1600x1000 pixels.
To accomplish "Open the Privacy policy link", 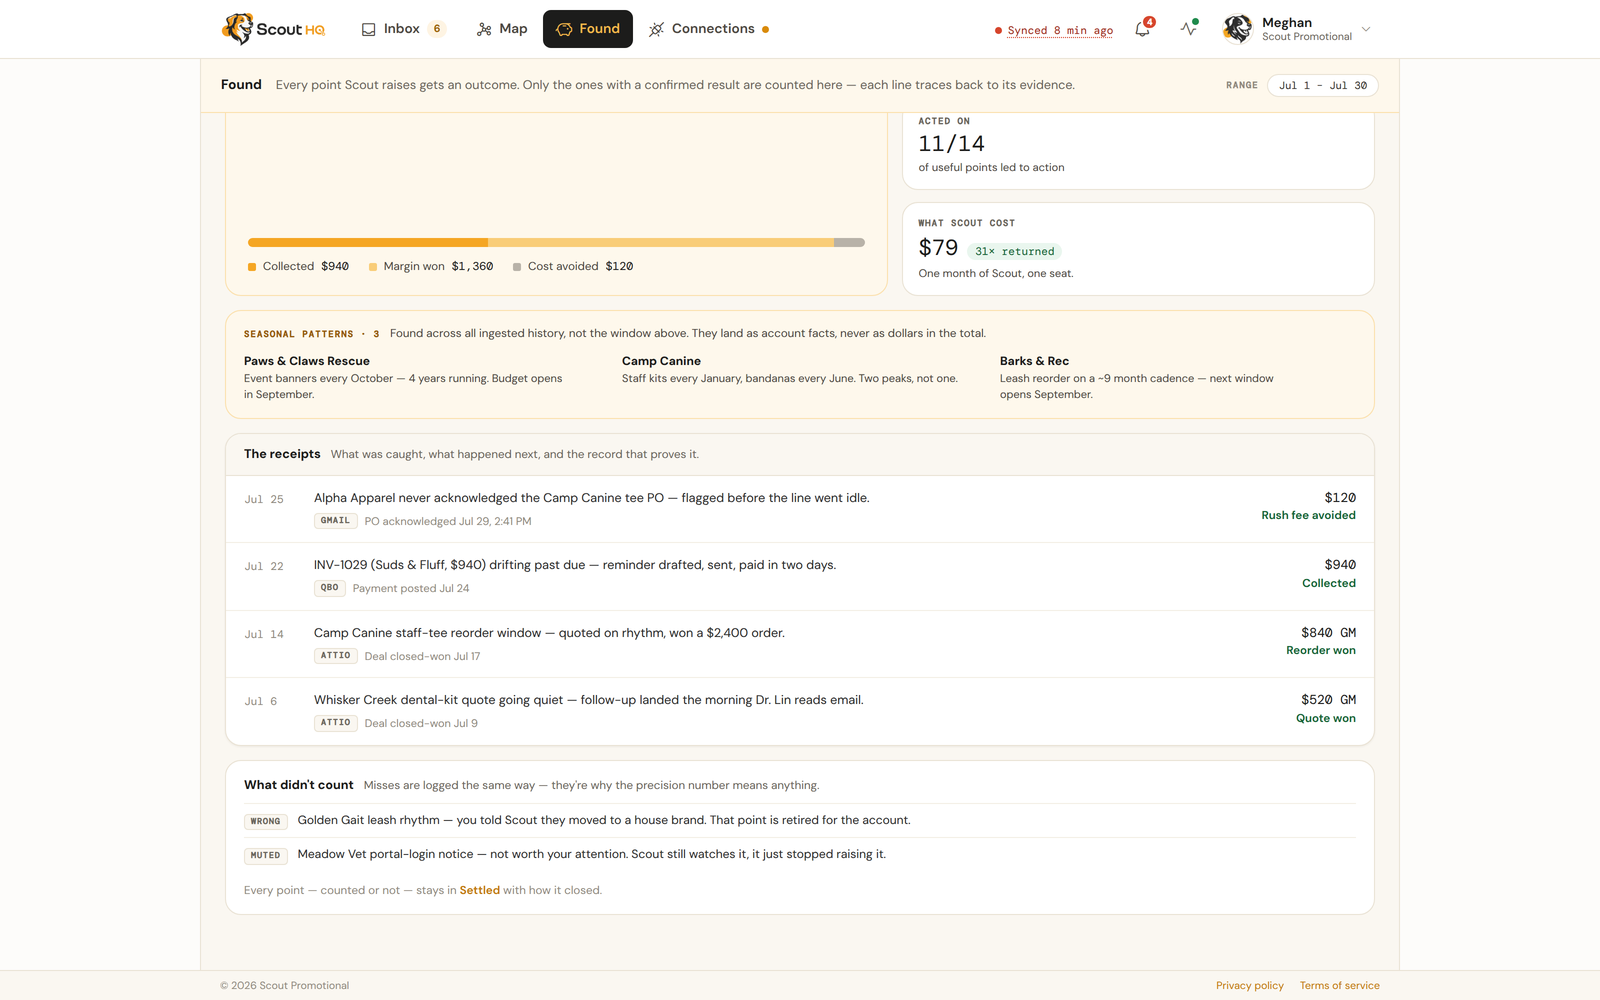I will tap(1249, 986).
